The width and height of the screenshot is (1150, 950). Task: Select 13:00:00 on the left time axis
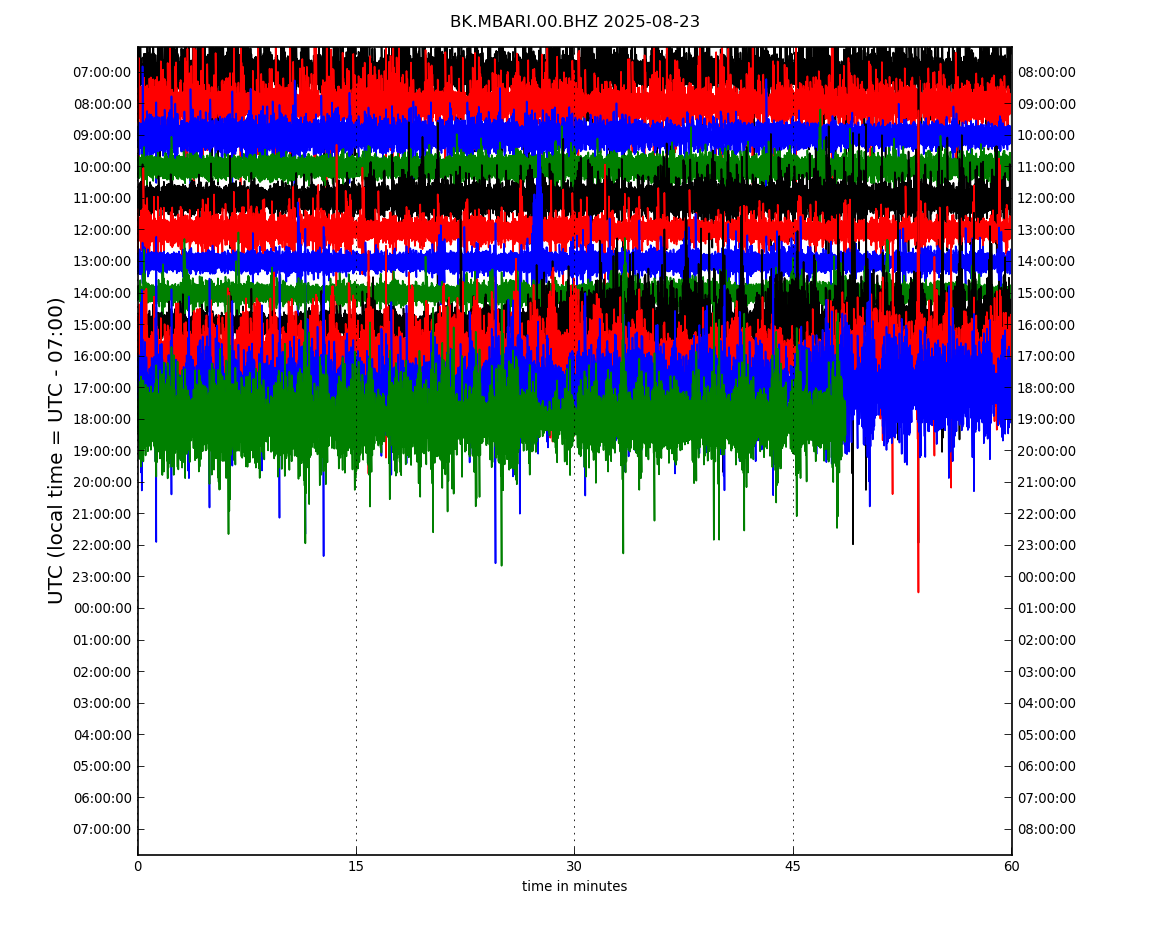point(103,262)
